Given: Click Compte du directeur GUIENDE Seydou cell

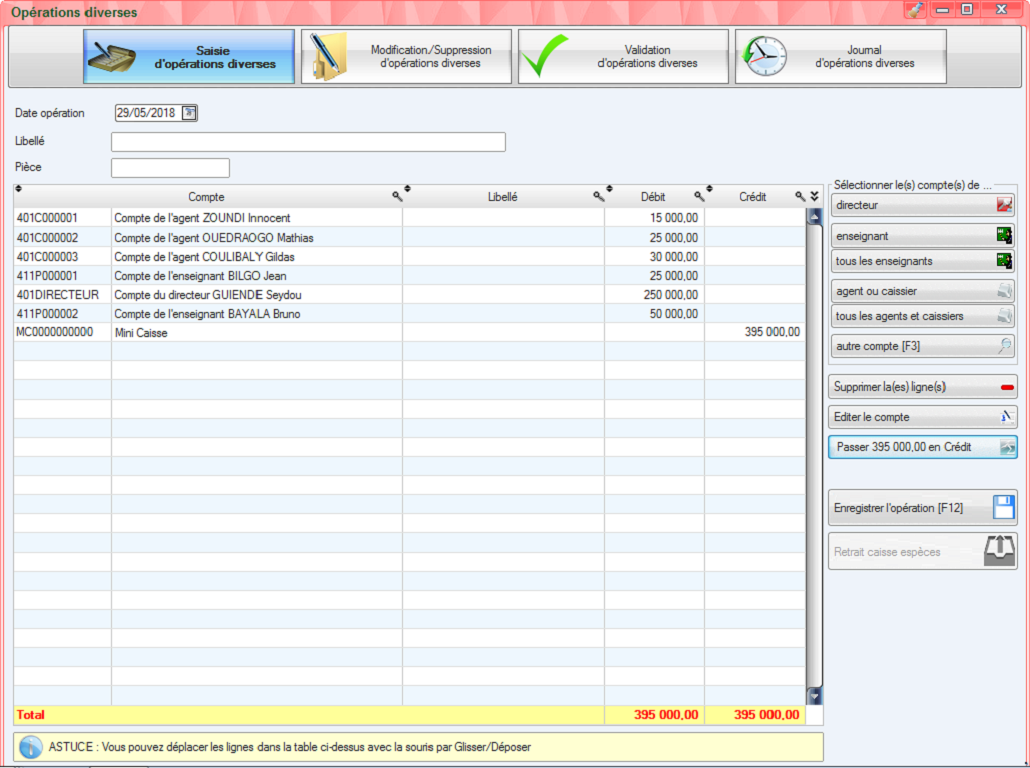Looking at the screenshot, I should (256, 294).
